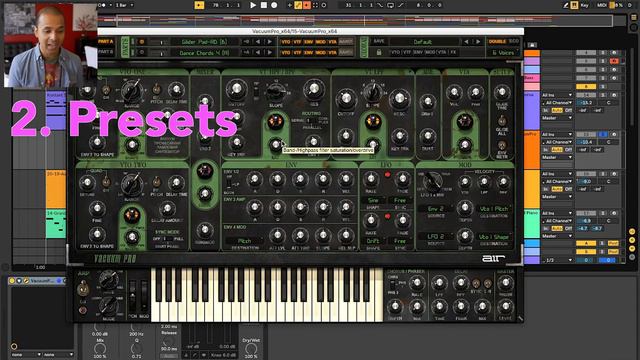Click the air logo
This screenshot has width=640, height=360.
493,258
